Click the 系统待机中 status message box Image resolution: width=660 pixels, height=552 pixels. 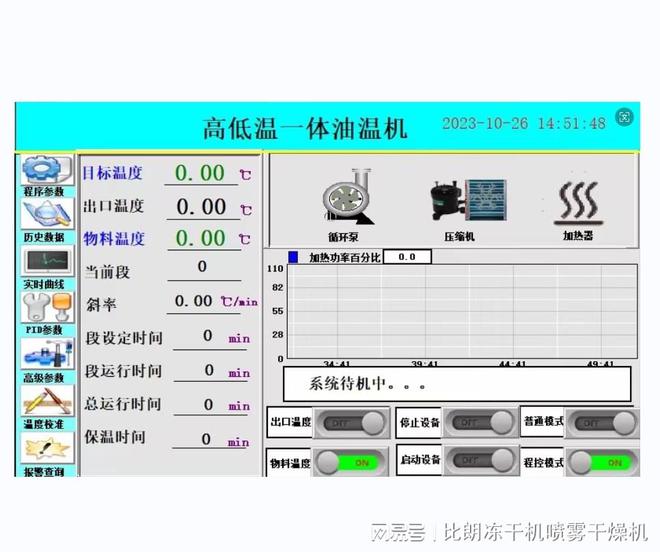457,384
